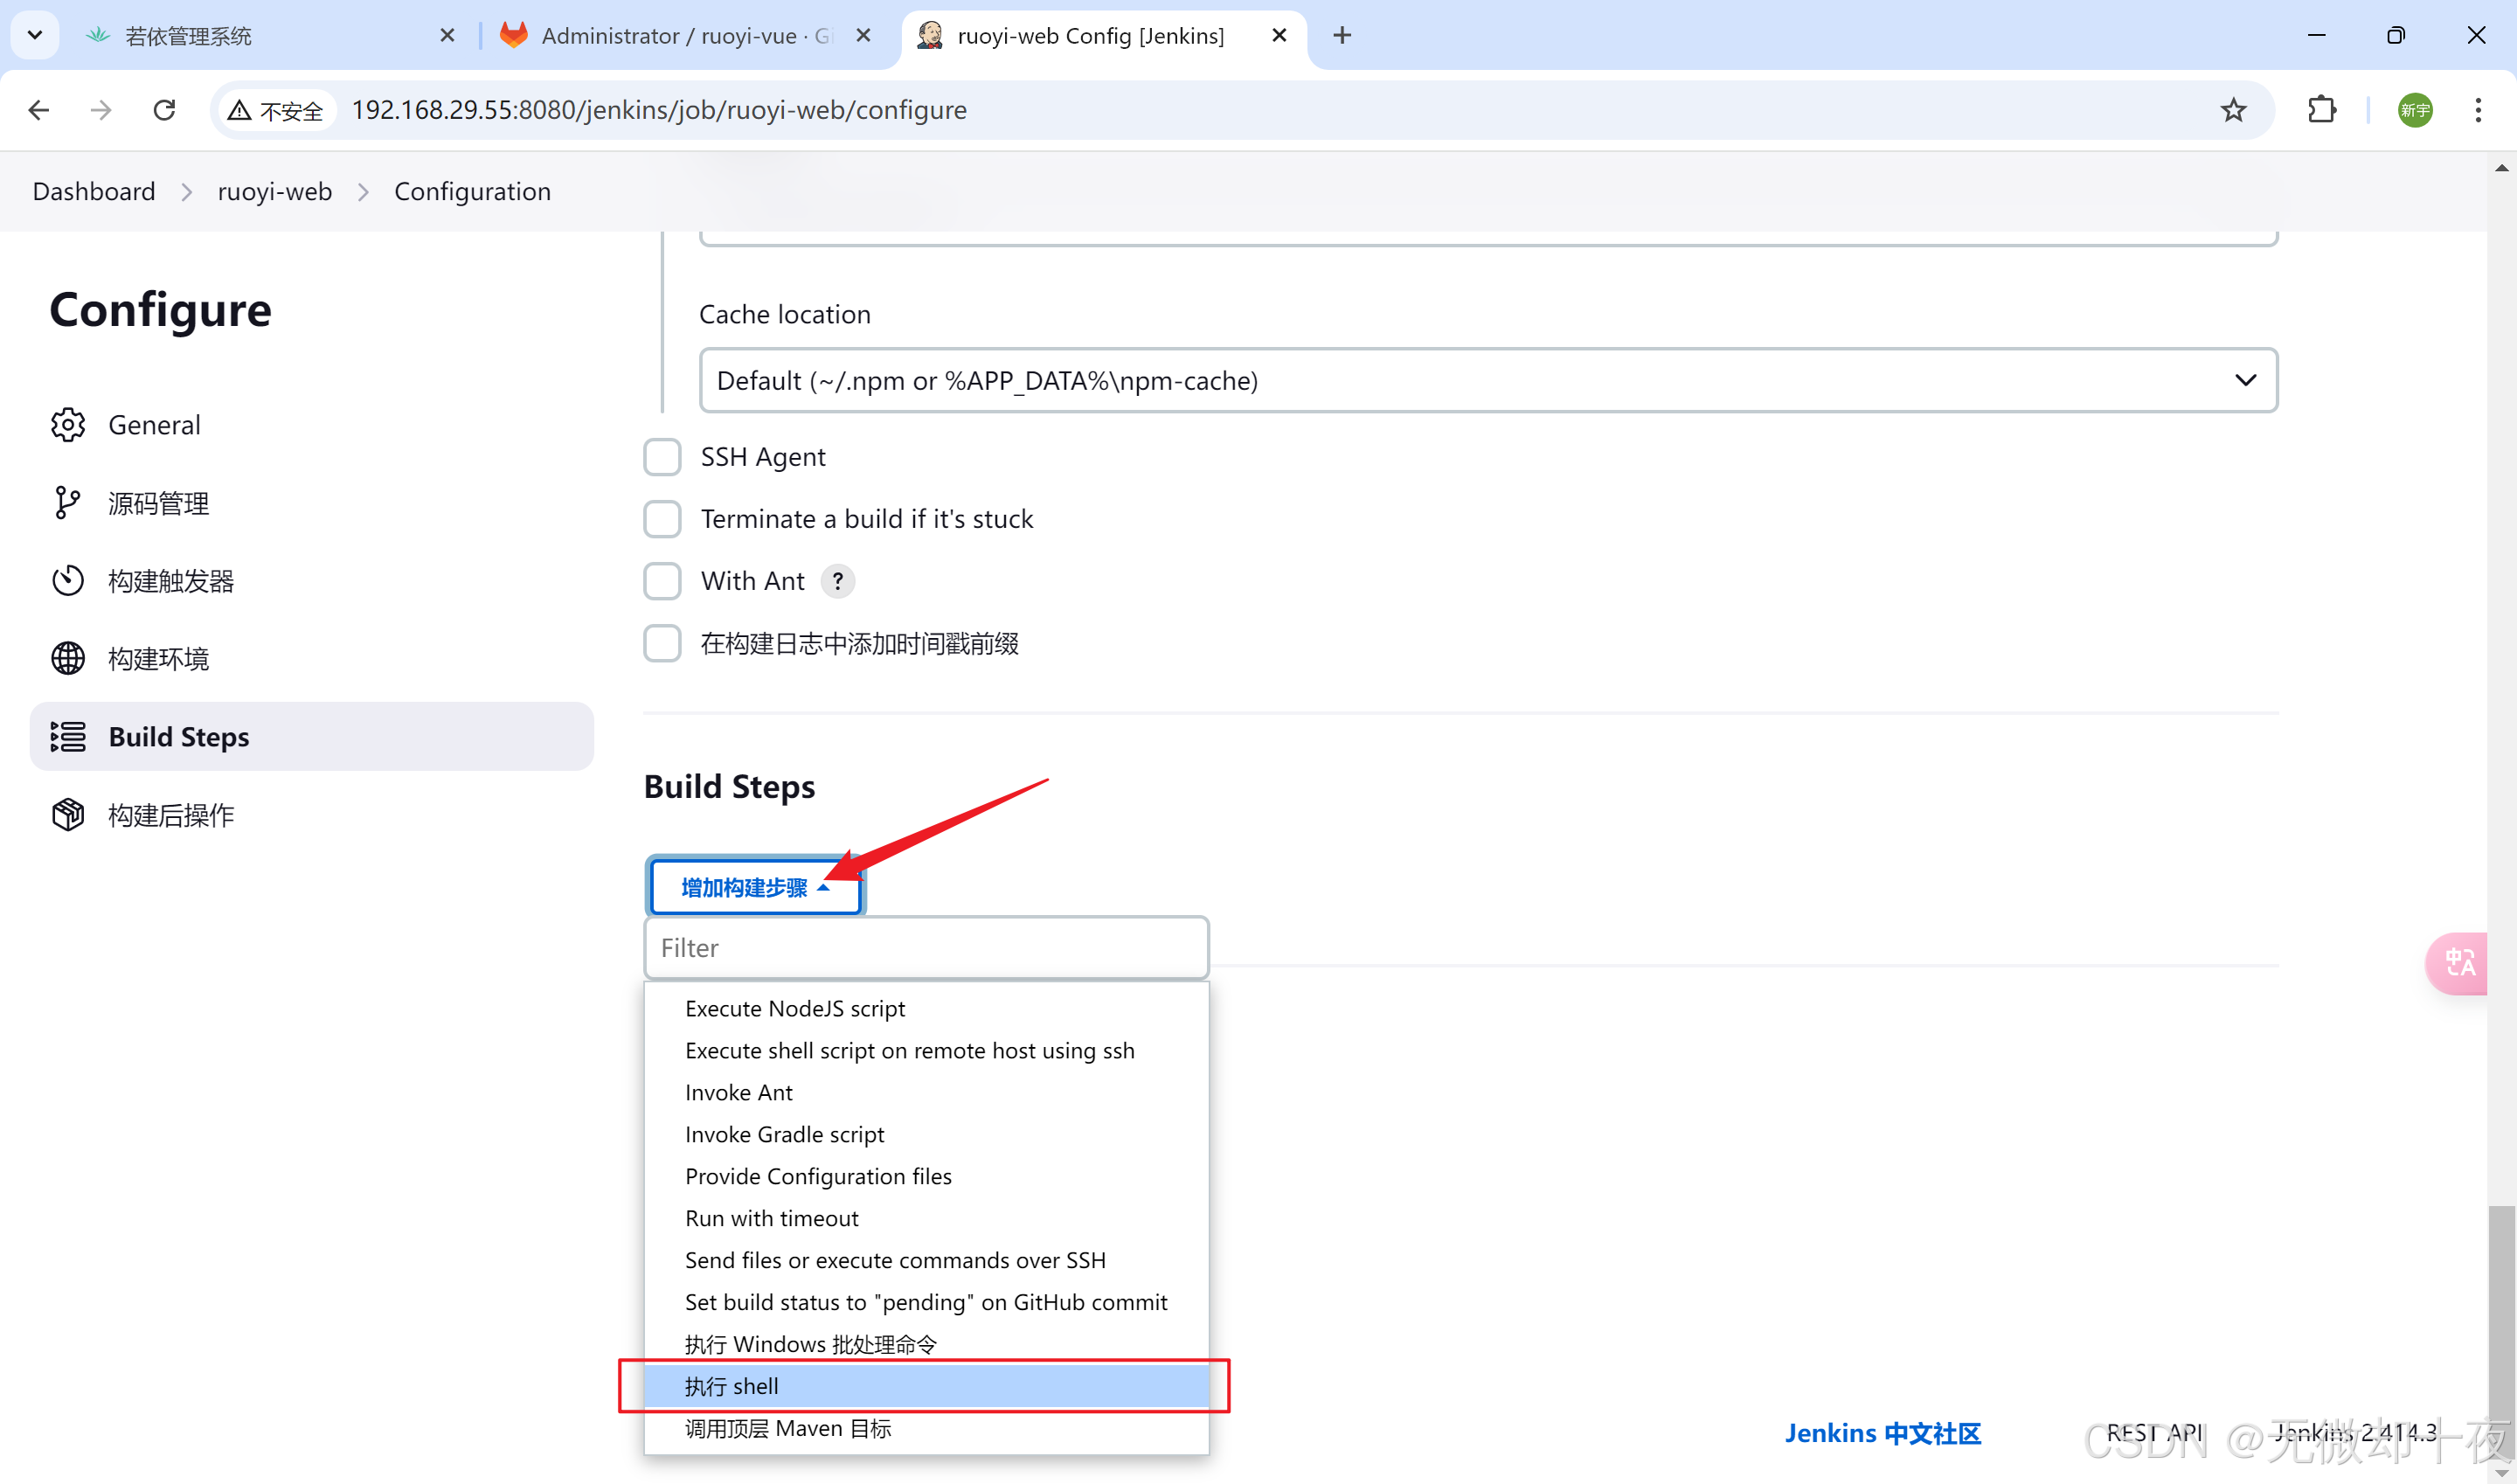Toggle the With Ant checkbox

(x=662, y=581)
